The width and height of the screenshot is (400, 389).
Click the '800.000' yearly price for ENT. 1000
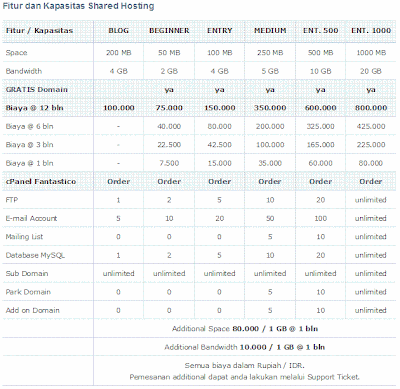coord(371,108)
